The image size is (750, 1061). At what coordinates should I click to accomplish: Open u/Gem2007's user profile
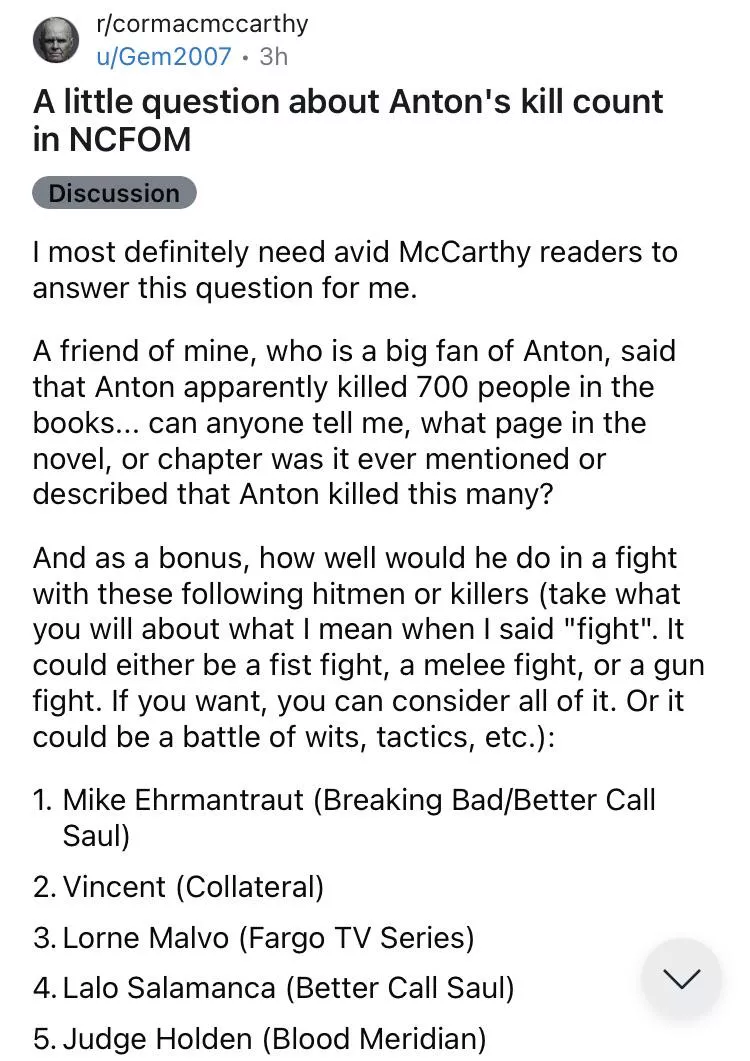[163, 56]
